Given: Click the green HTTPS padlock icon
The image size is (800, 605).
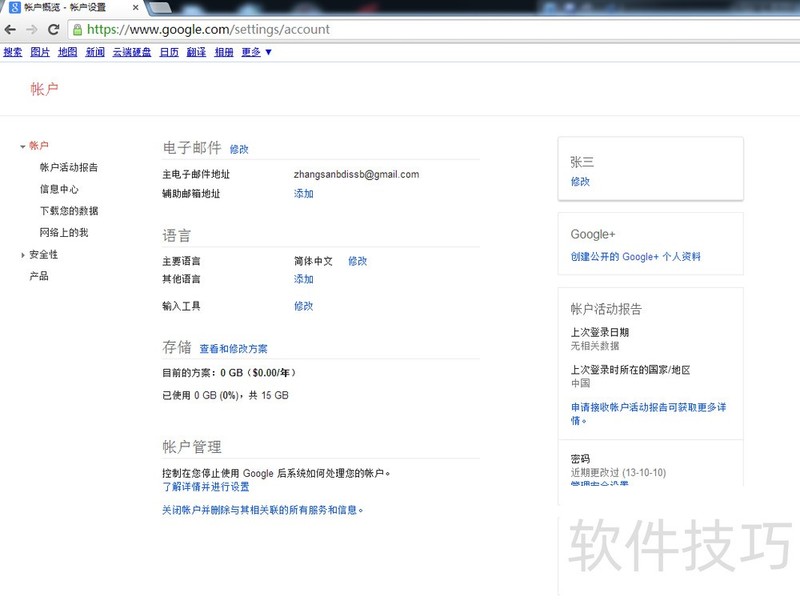Looking at the screenshot, I should pos(78,30).
